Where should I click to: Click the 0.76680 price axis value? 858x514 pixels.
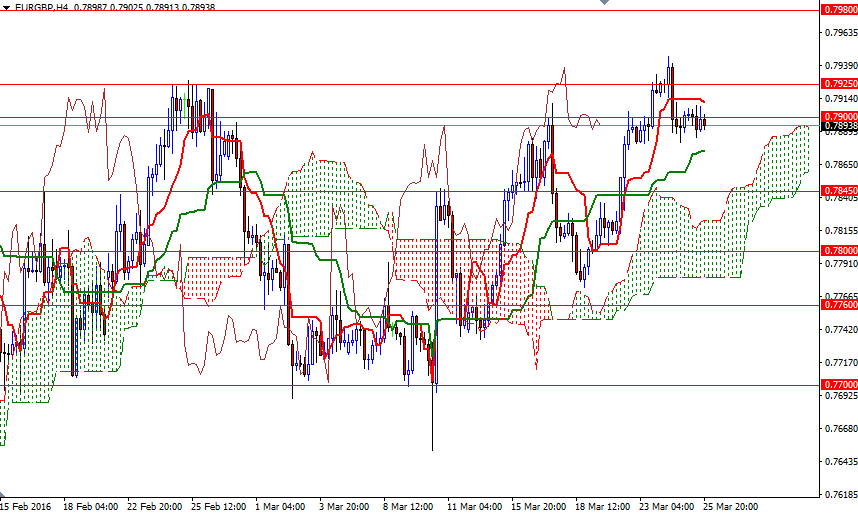pyautogui.click(x=841, y=429)
